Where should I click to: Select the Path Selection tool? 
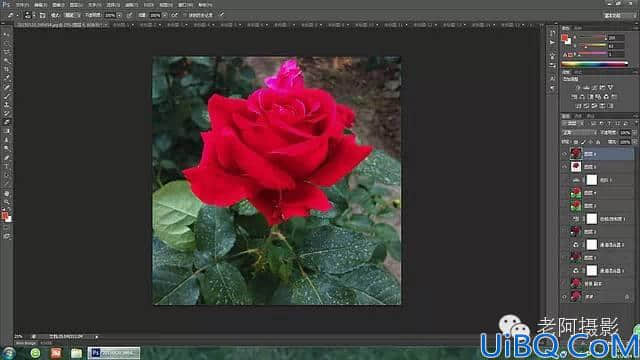pyautogui.click(x=7, y=176)
